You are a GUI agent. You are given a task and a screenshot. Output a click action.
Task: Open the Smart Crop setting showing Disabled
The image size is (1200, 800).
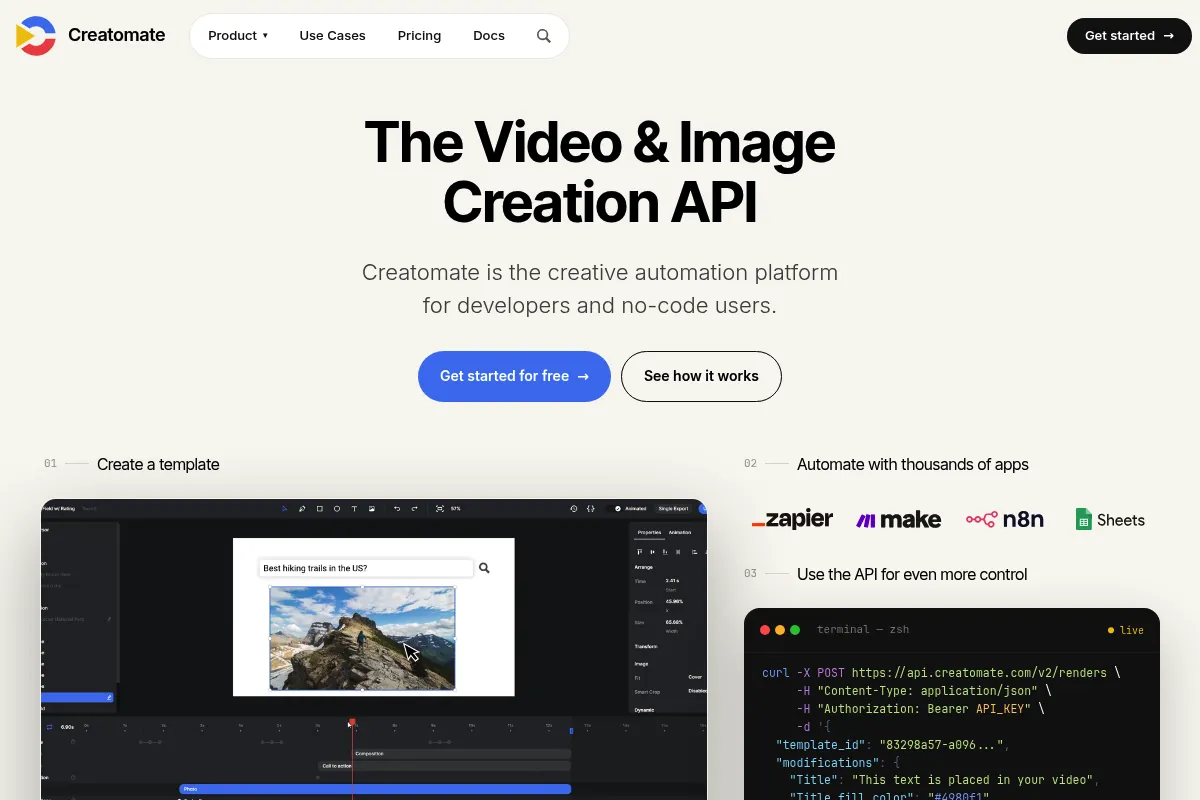pos(697,691)
